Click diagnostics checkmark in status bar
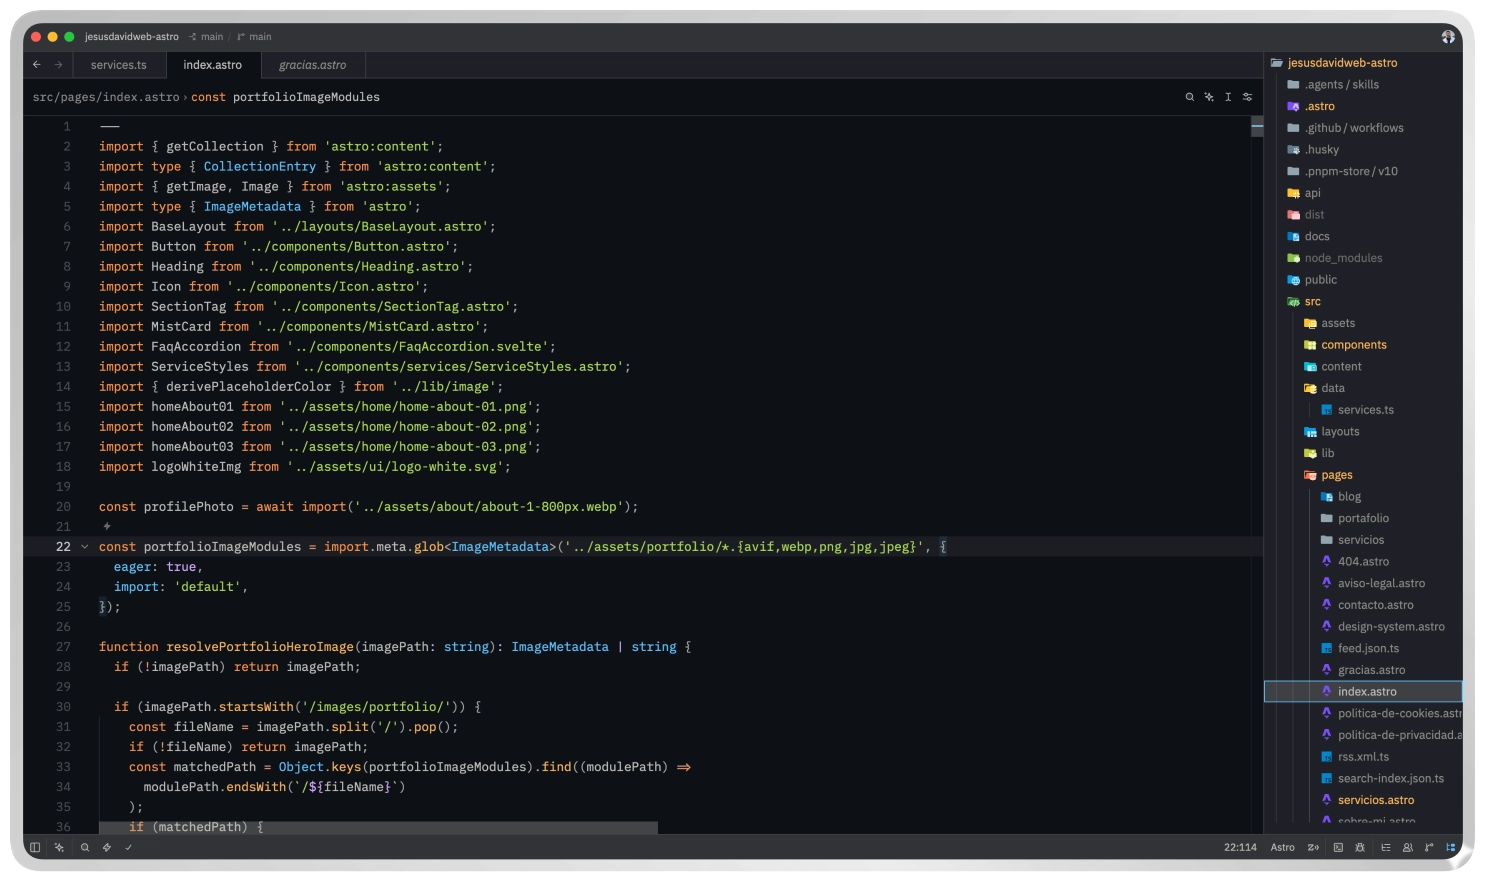This screenshot has width=1486, height=882. (x=128, y=847)
